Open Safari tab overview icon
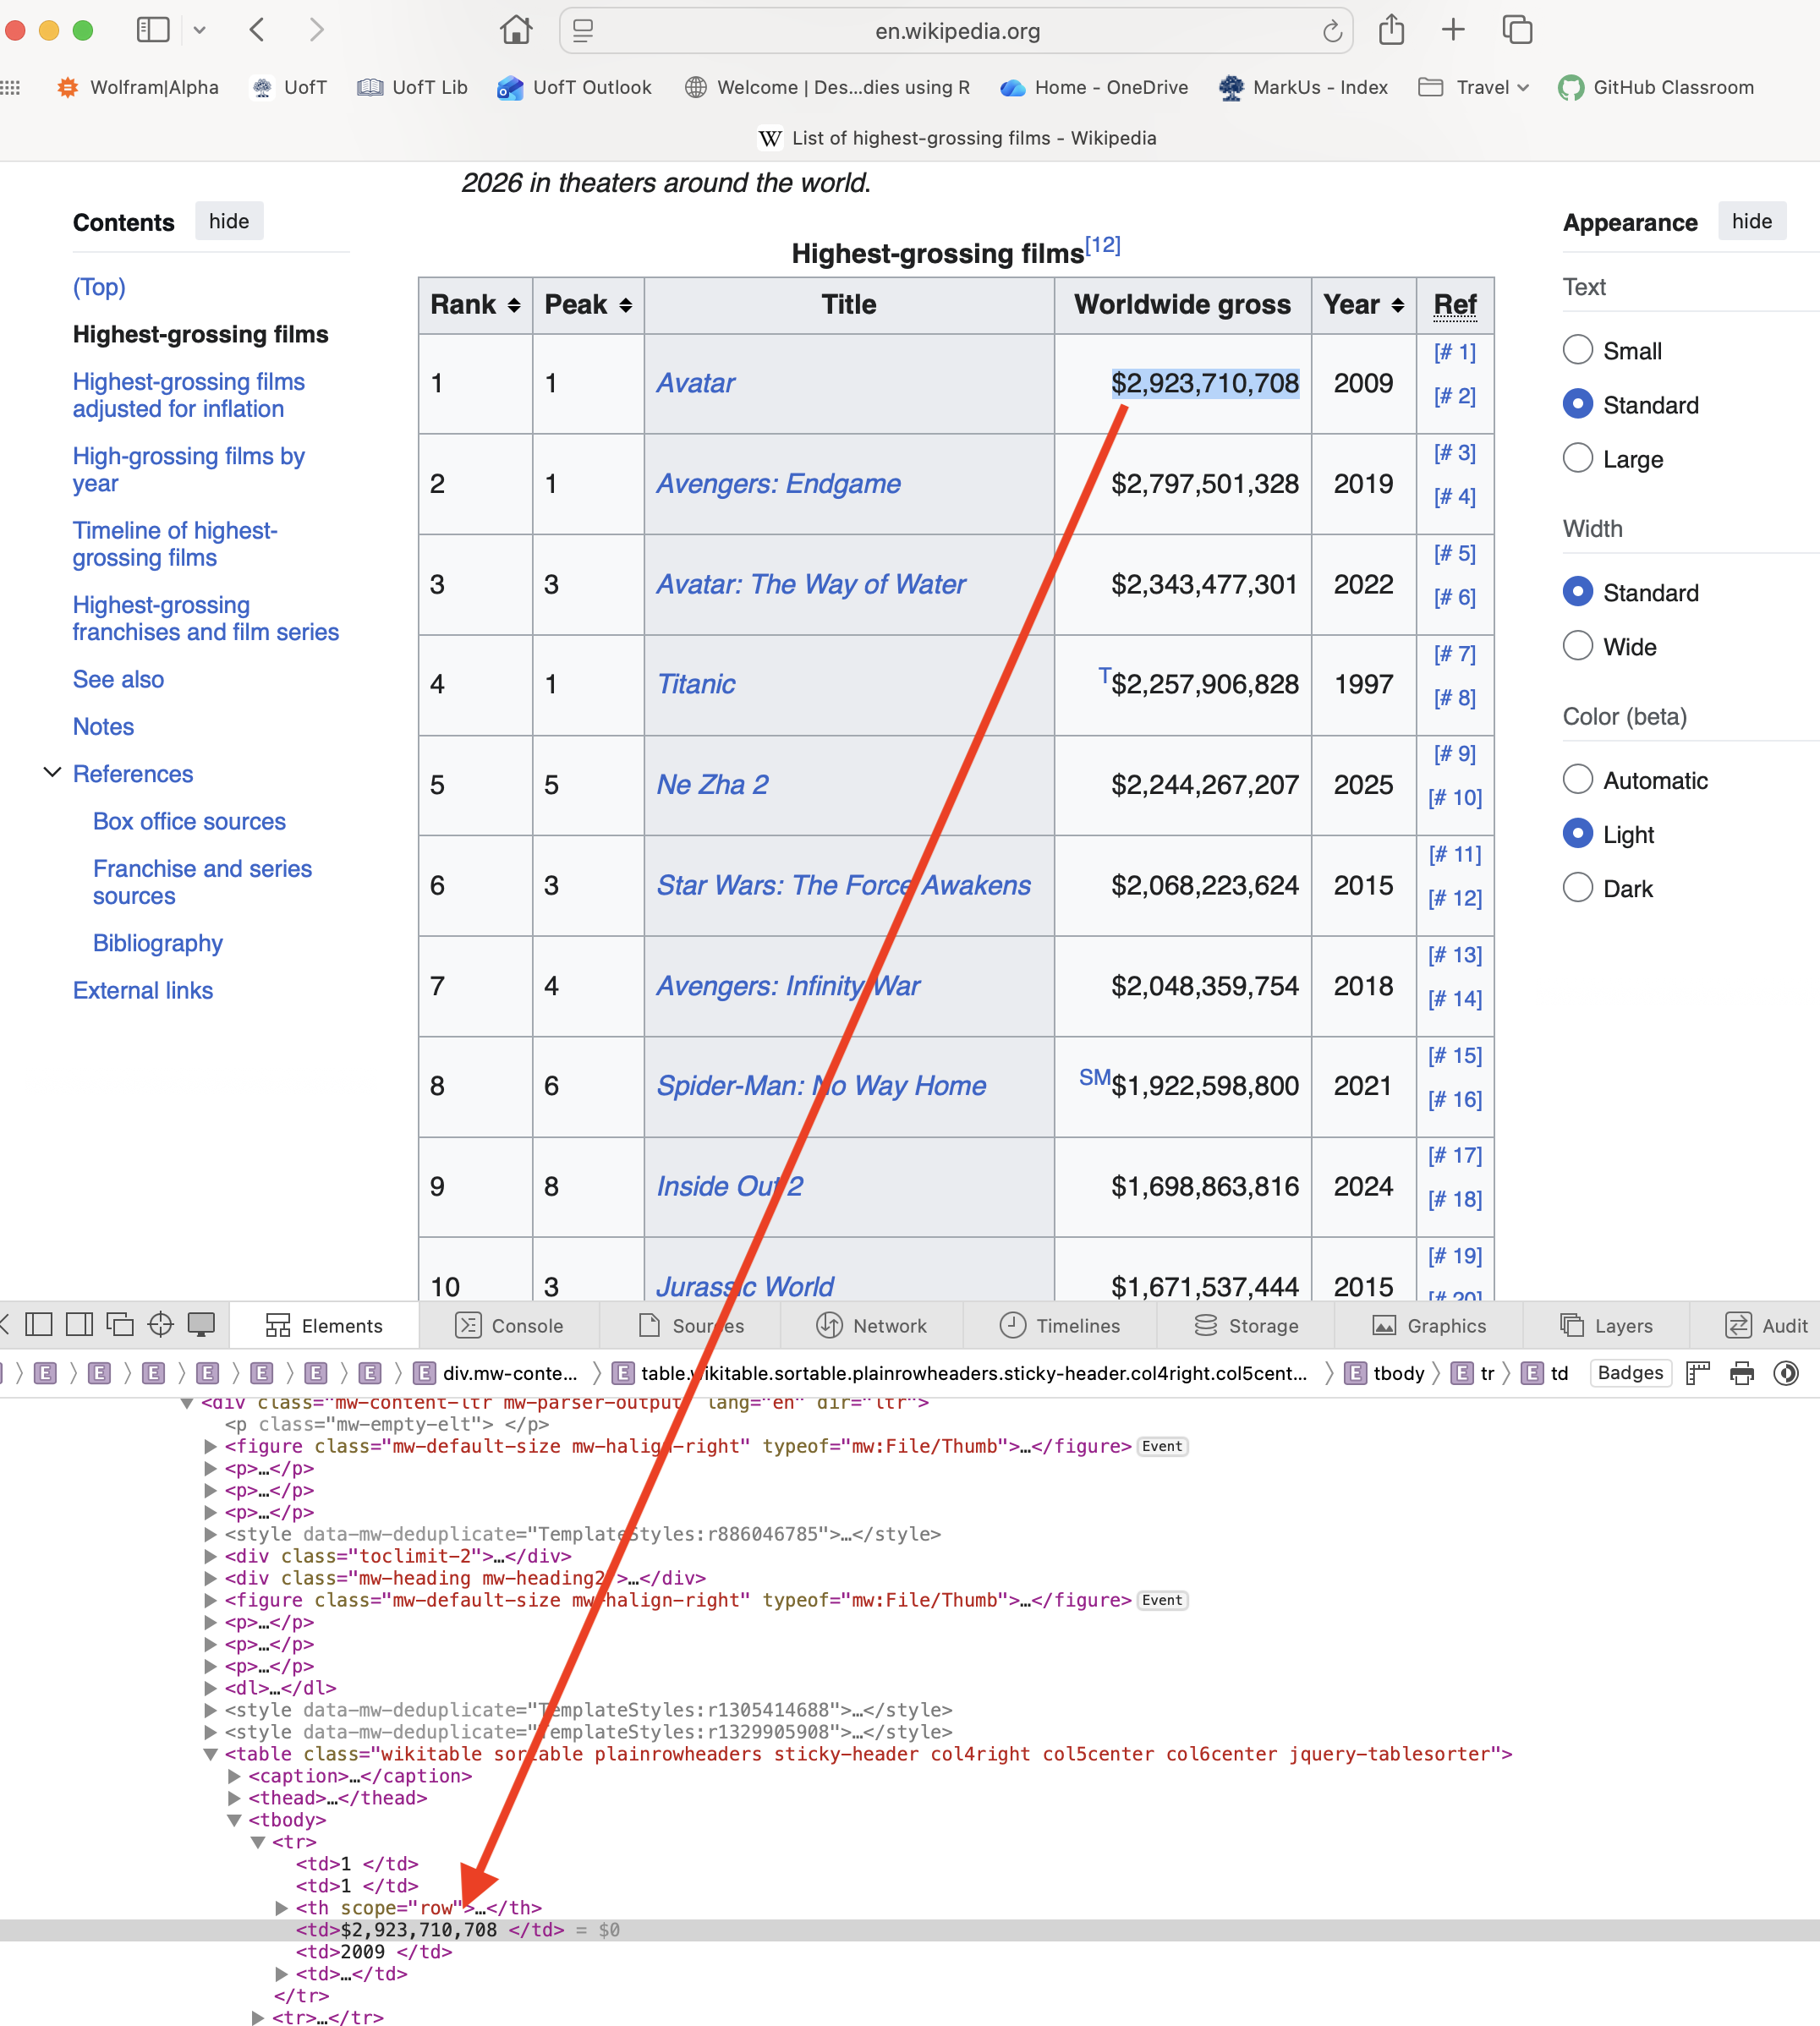 coord(1517,30)
